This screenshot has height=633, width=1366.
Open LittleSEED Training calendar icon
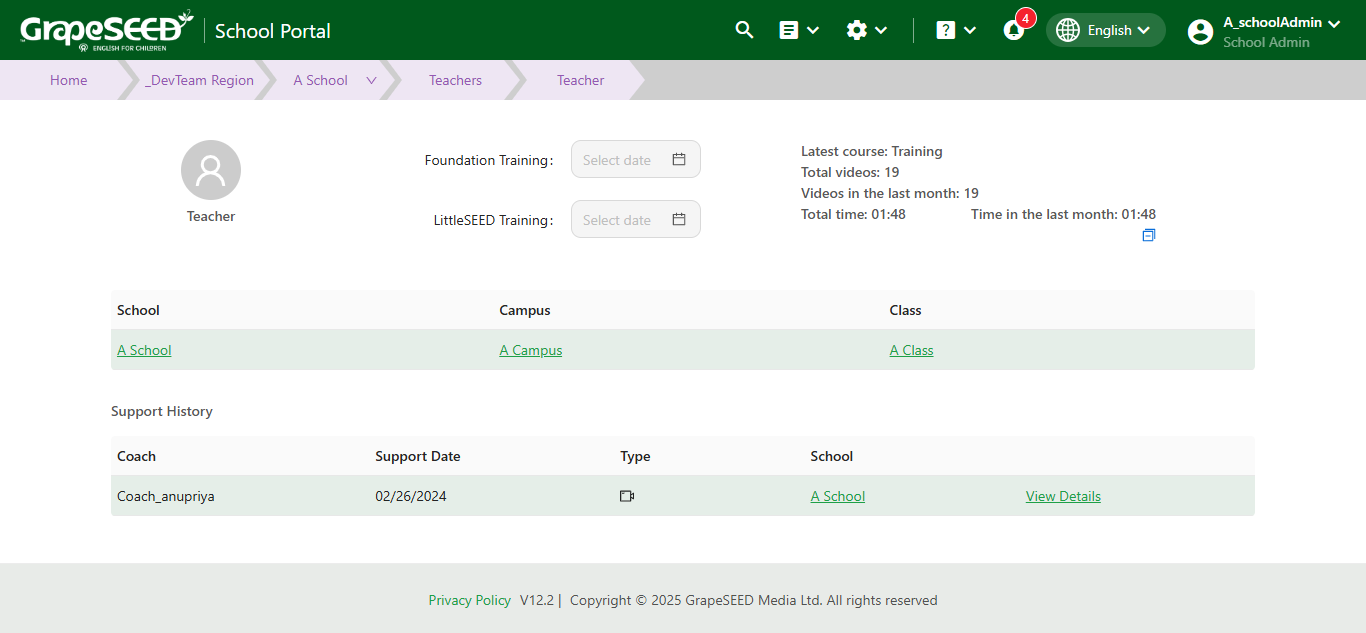tap(679, 219)
